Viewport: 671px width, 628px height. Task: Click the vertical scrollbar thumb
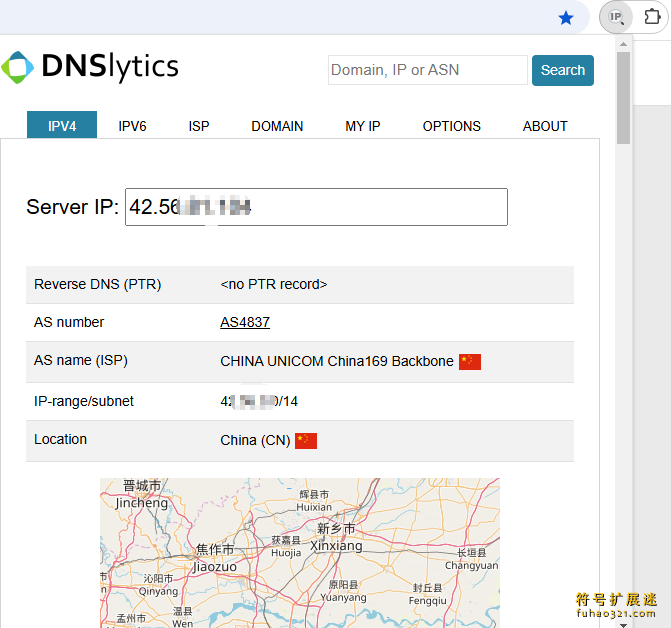[x=623, y=98]
